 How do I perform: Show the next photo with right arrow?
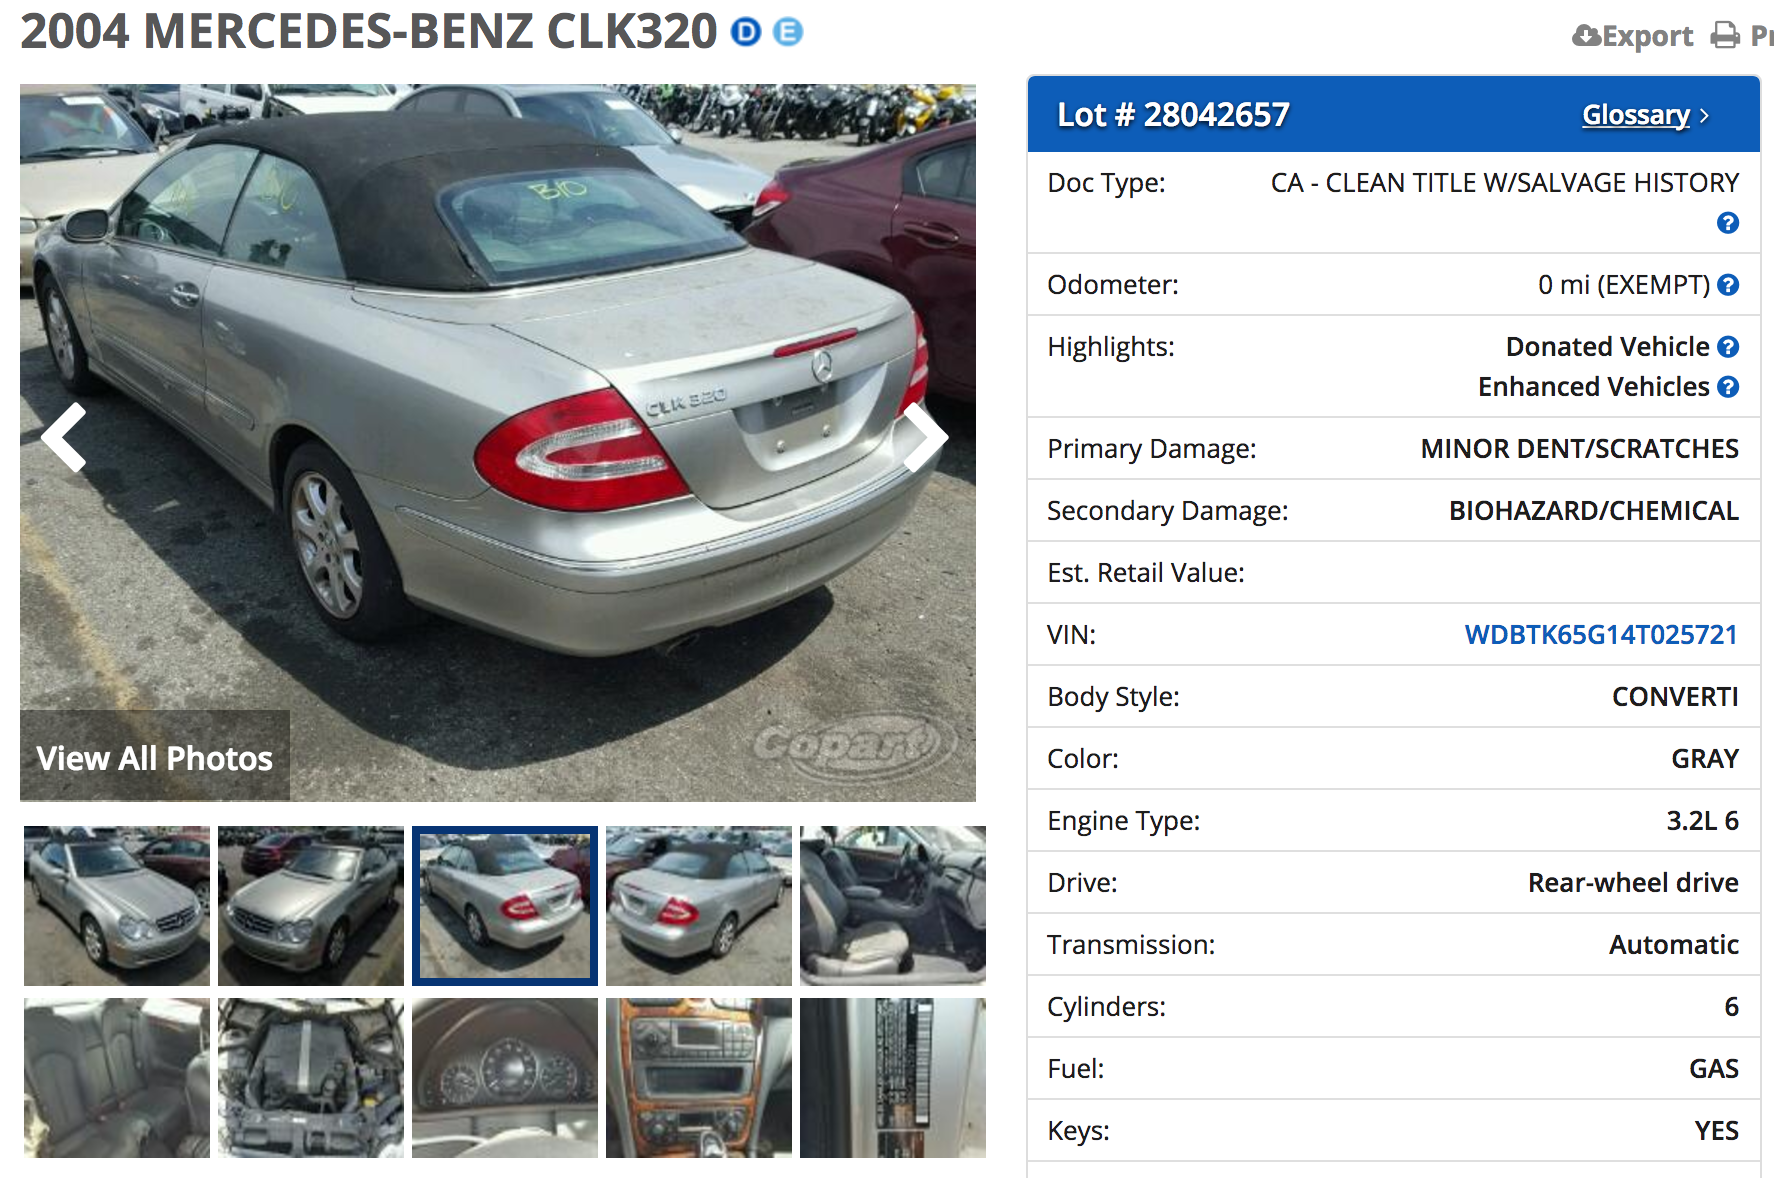click(x=925, y=437)
